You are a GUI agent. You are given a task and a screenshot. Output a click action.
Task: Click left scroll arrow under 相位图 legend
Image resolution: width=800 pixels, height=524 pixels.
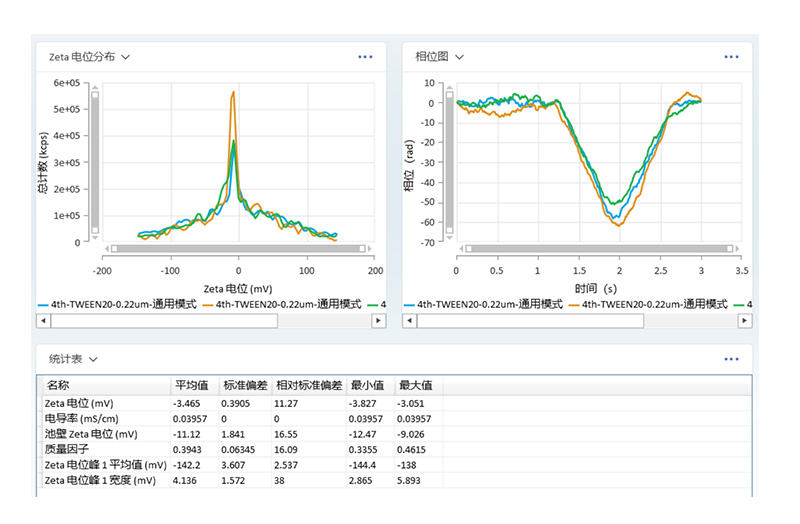click(409, 320)
